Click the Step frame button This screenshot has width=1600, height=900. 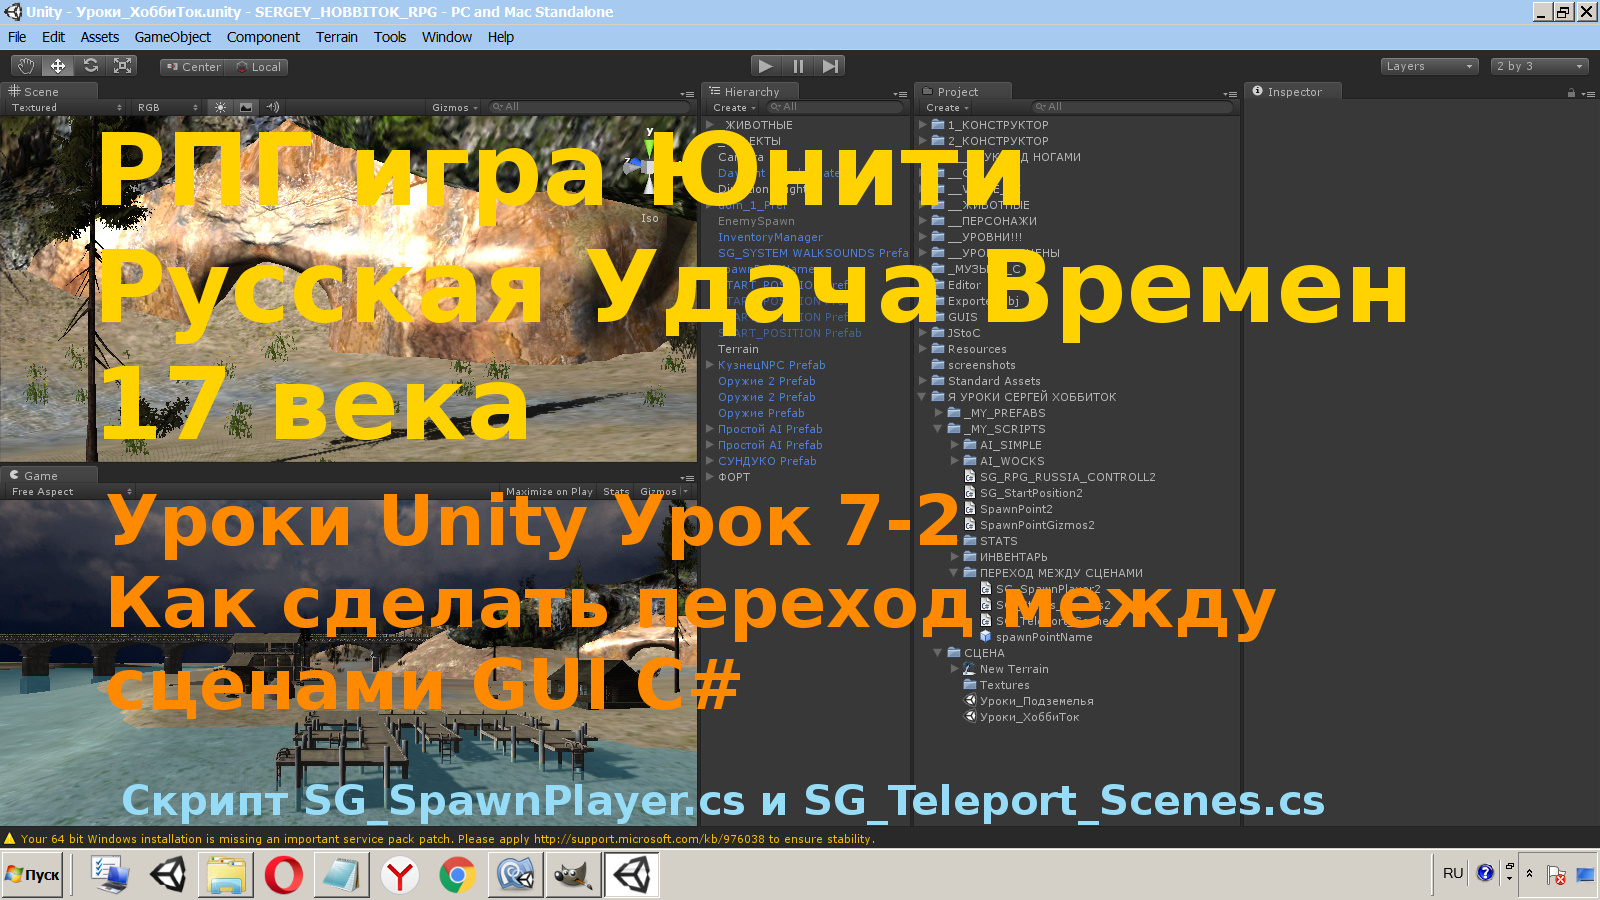pyautogui.click(x=830, y=66)
